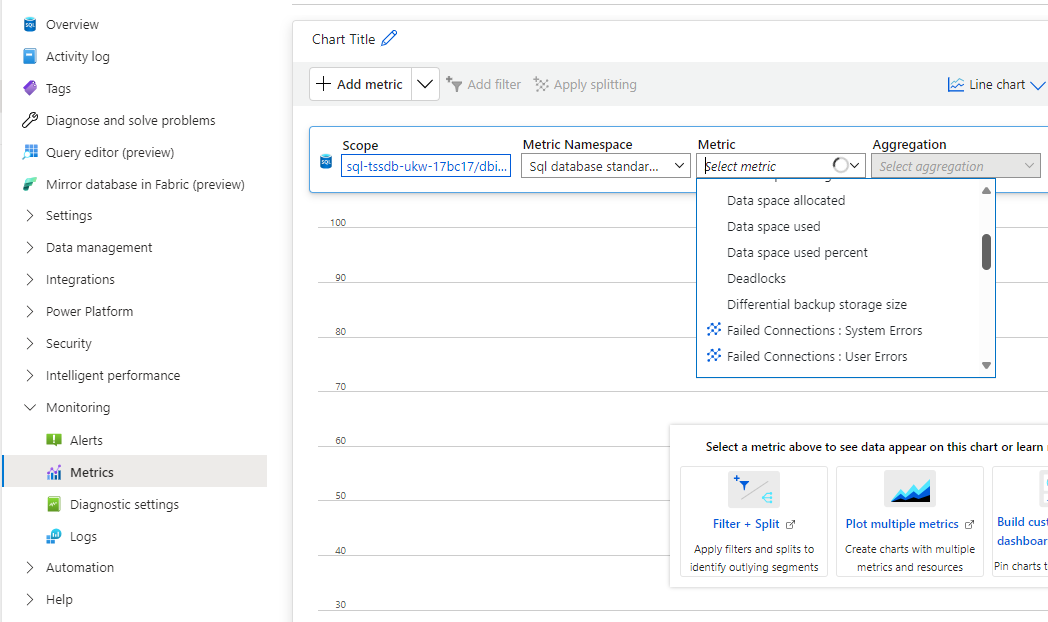
Task: Click the Apply splitting icon
Action: coord(541,84)
